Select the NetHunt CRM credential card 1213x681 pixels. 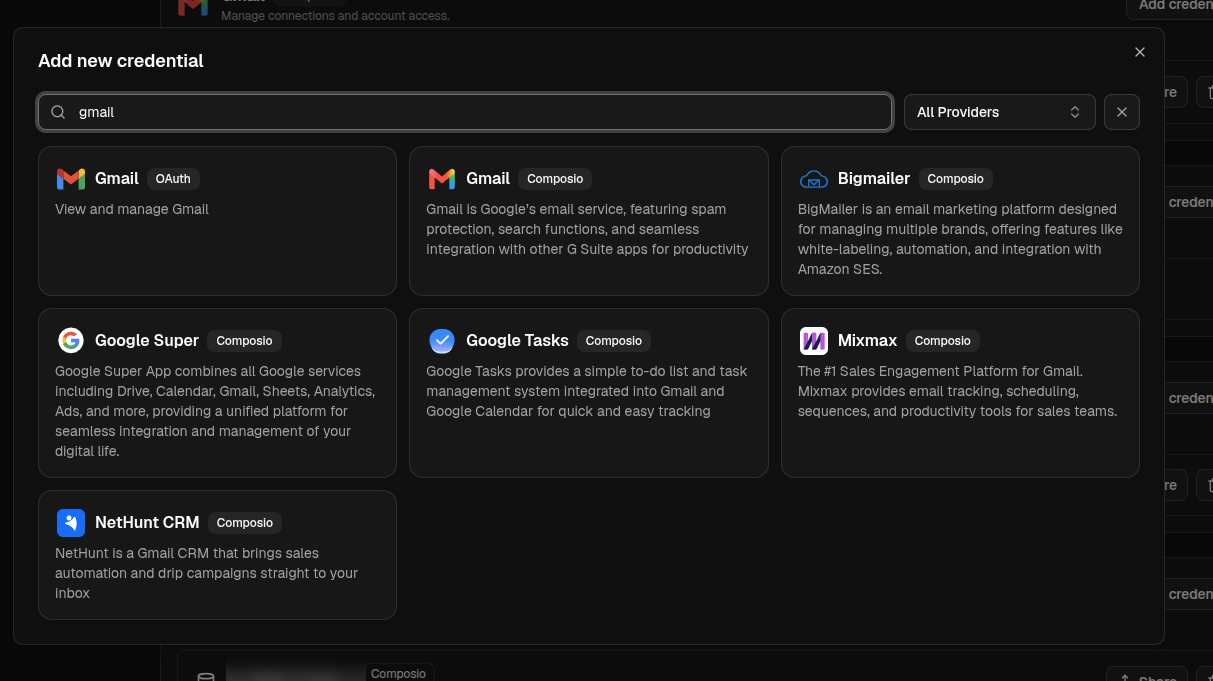click(217, 555)
